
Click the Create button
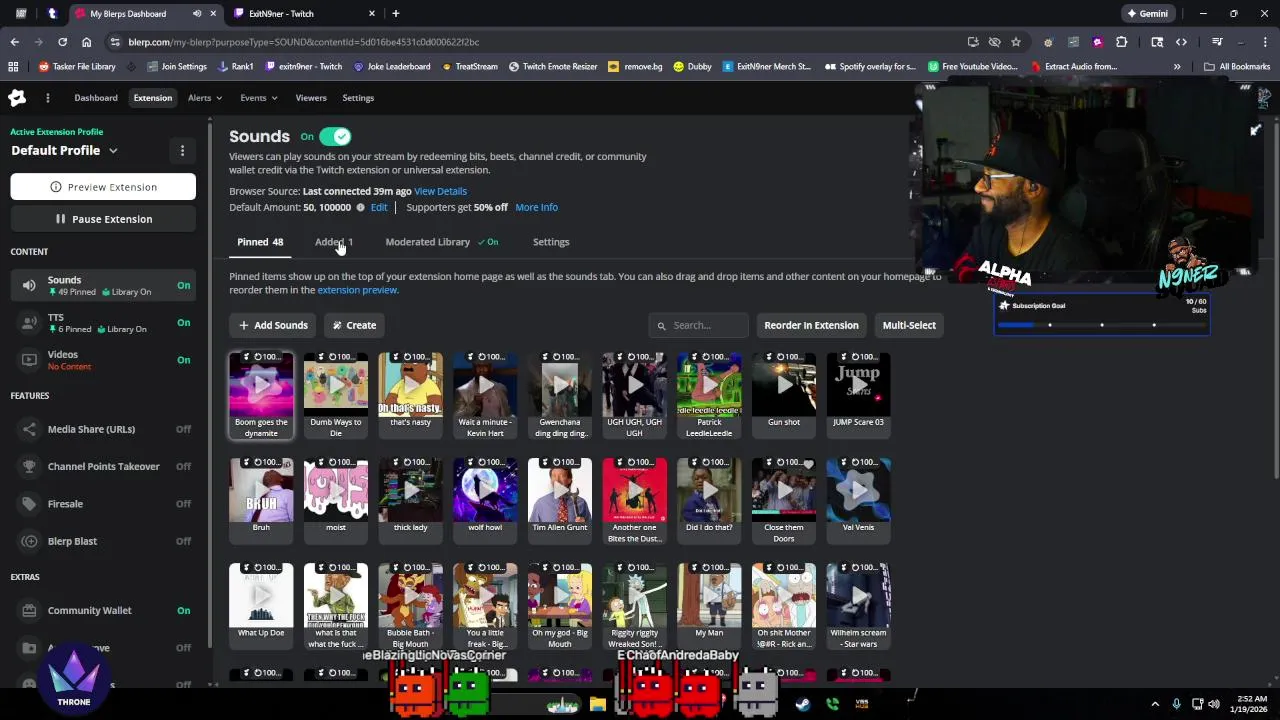tap(354, 325)
